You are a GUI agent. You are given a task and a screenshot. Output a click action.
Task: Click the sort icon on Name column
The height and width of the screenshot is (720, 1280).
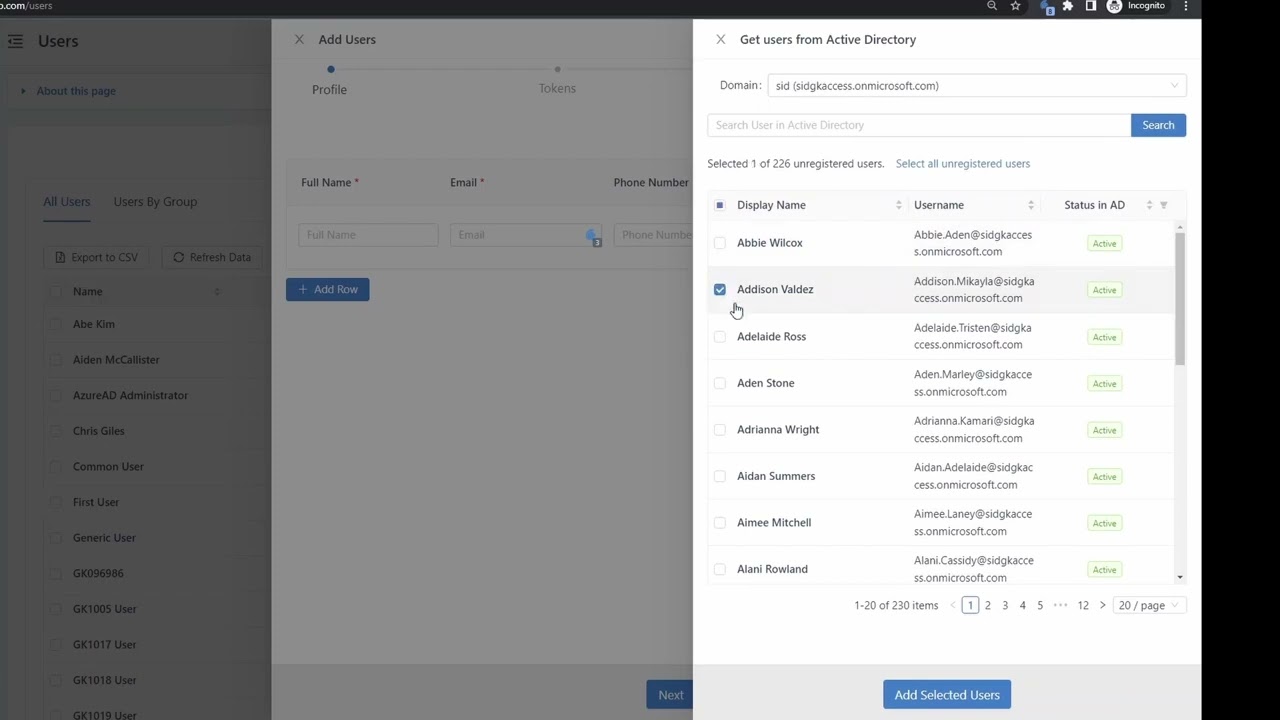coord(217,292)
